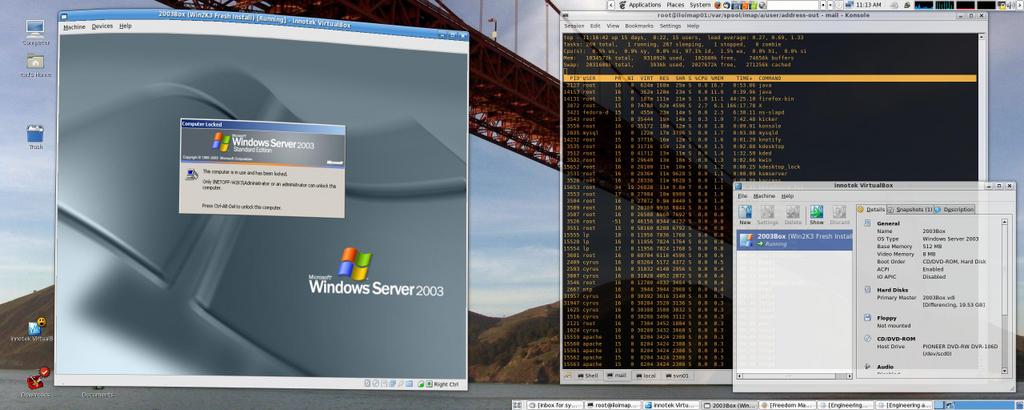
Task: Click the CD/DVD-ROM section icon
Action: click(x=867, y=339)
